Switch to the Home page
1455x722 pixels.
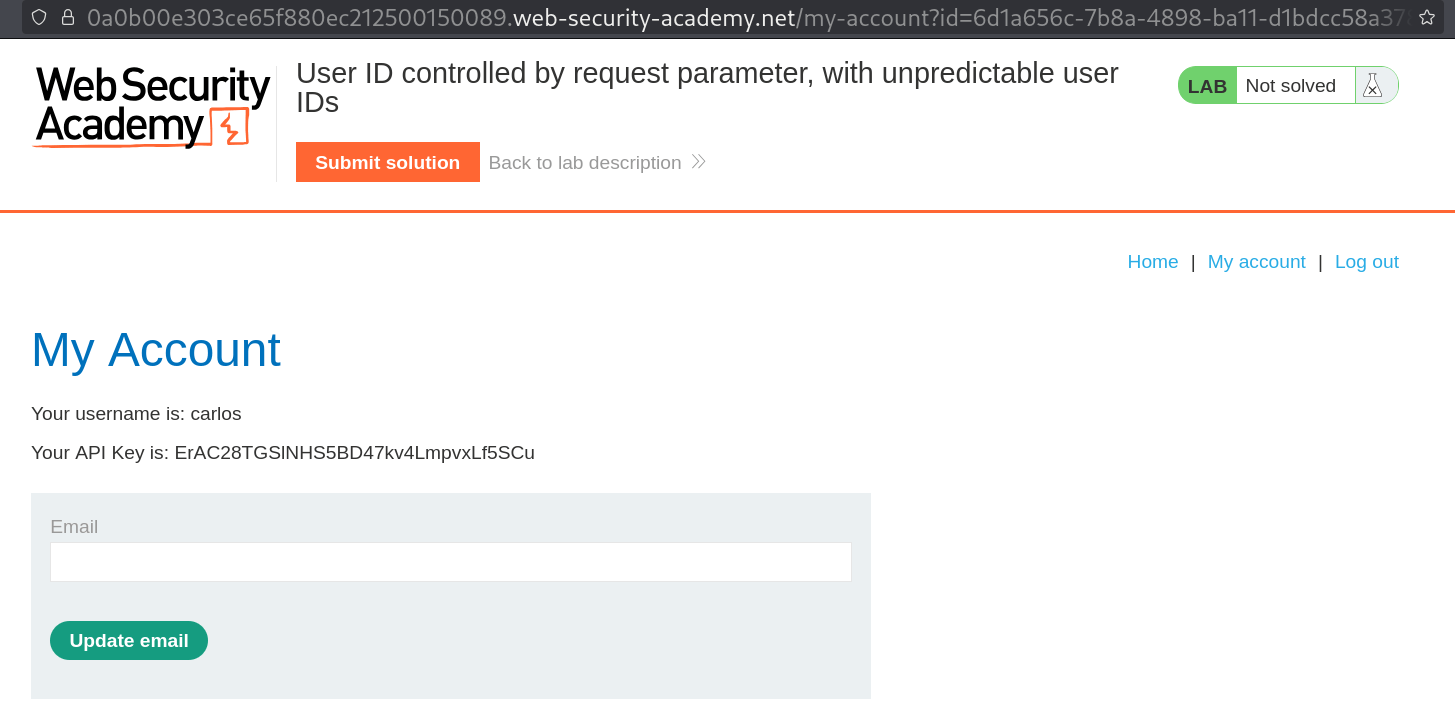pyautogui.click(x=1152, y=261)
